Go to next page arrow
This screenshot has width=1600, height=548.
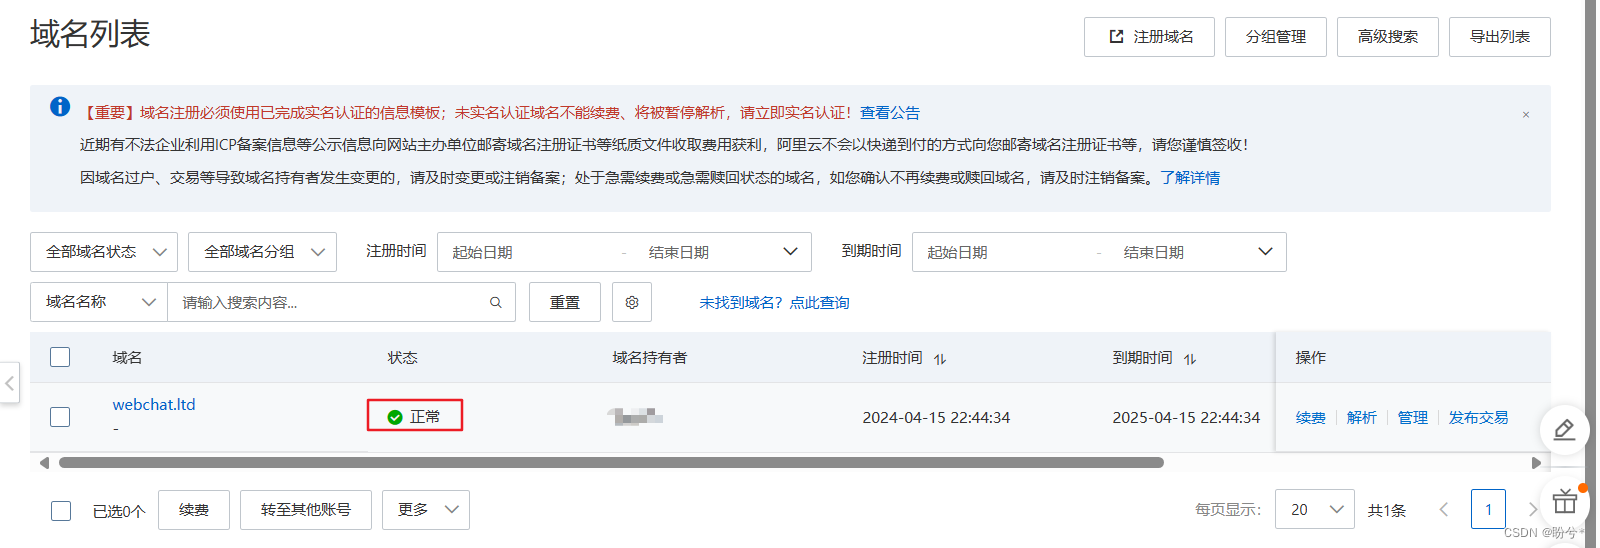tap(1532, 510)
